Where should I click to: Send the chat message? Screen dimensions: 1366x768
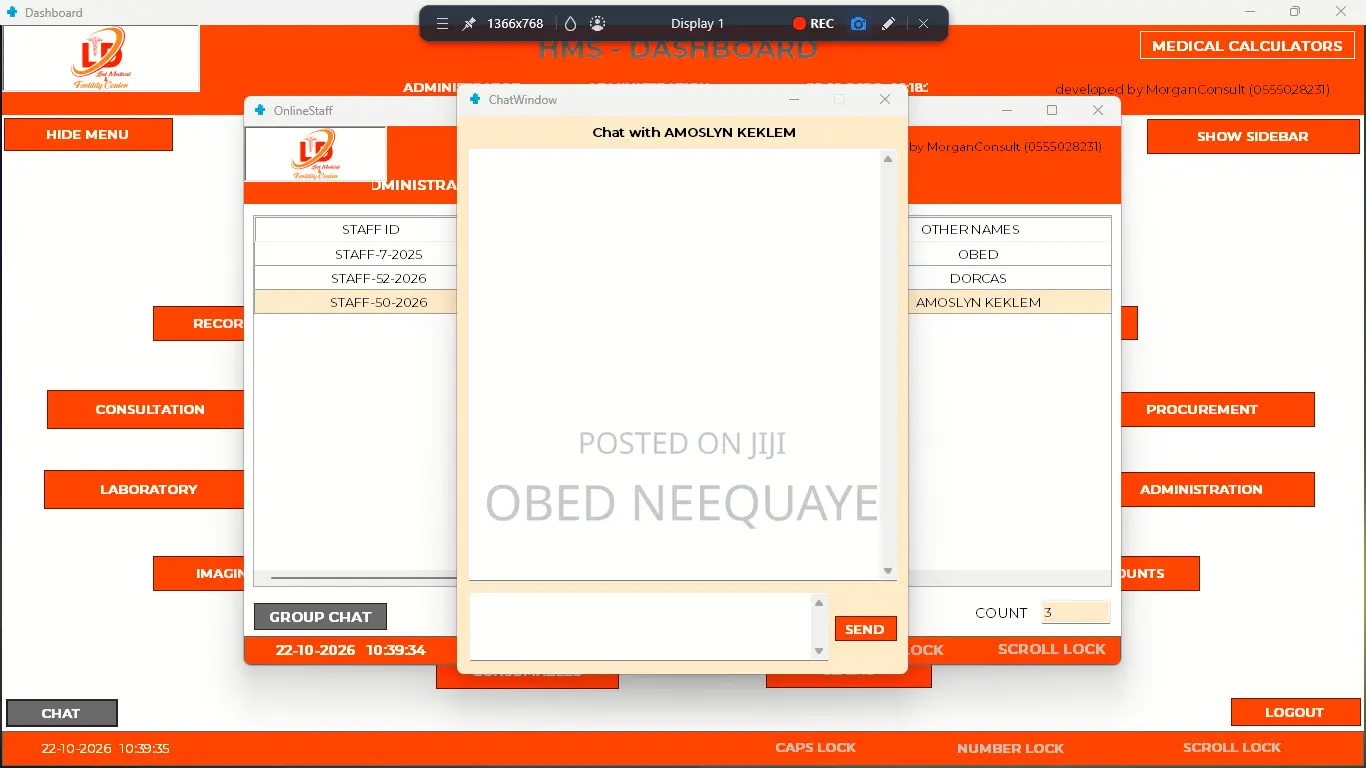pyautogui.click(x=865, y=629)
